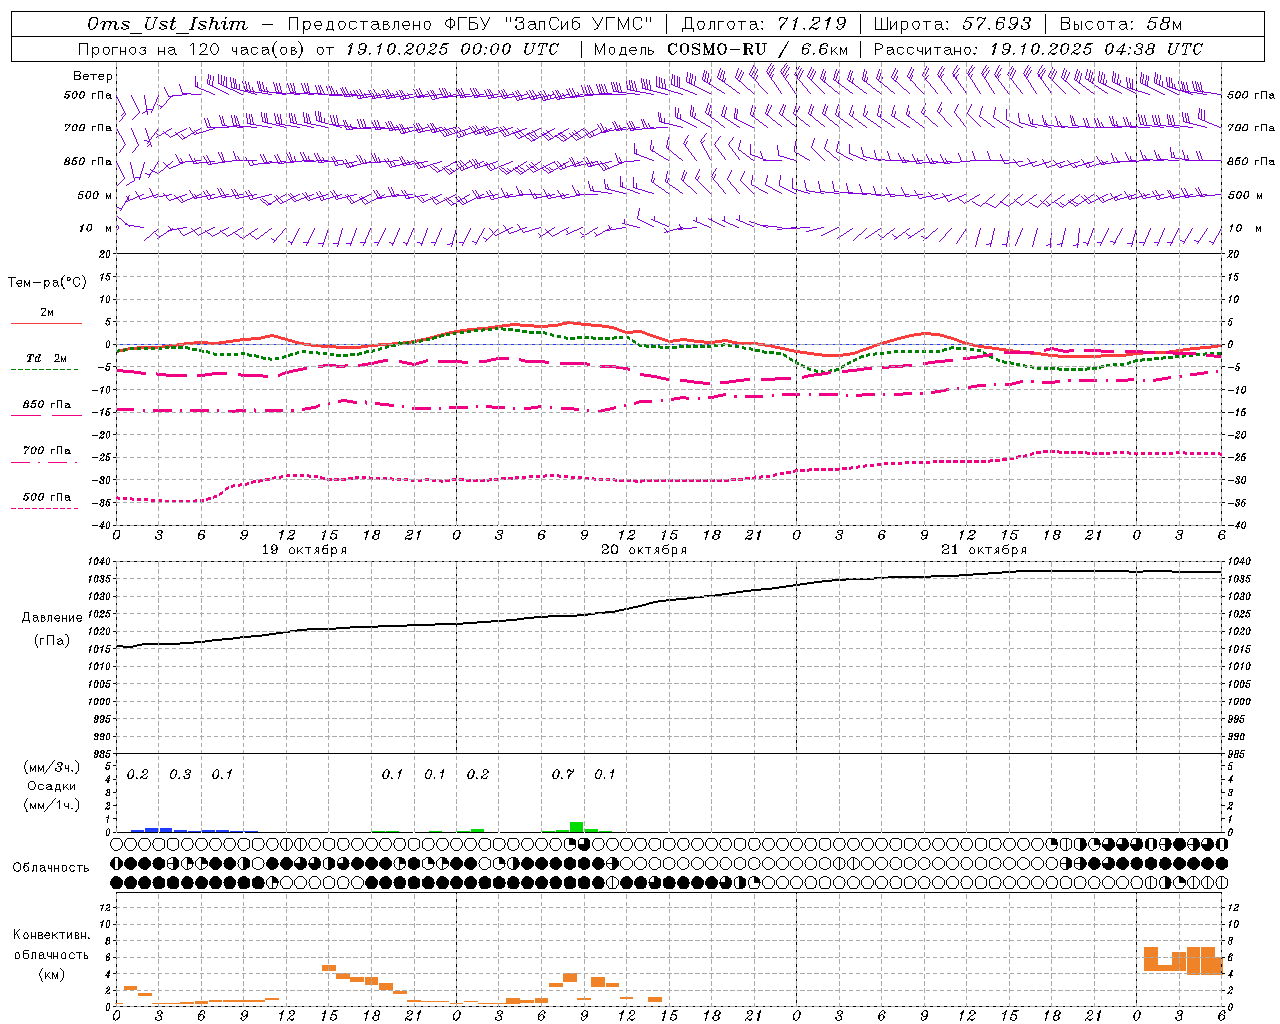Click the Осадки panel label
The height and width of the screenshot is (1024, 1280).
(x=52, y=786)
